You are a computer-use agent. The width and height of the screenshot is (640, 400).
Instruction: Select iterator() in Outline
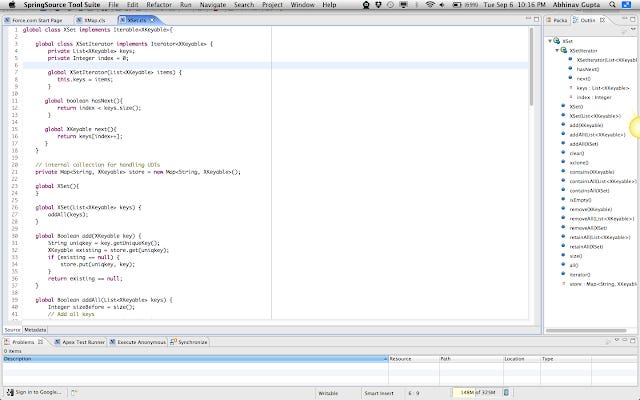[x=580, y=275]
